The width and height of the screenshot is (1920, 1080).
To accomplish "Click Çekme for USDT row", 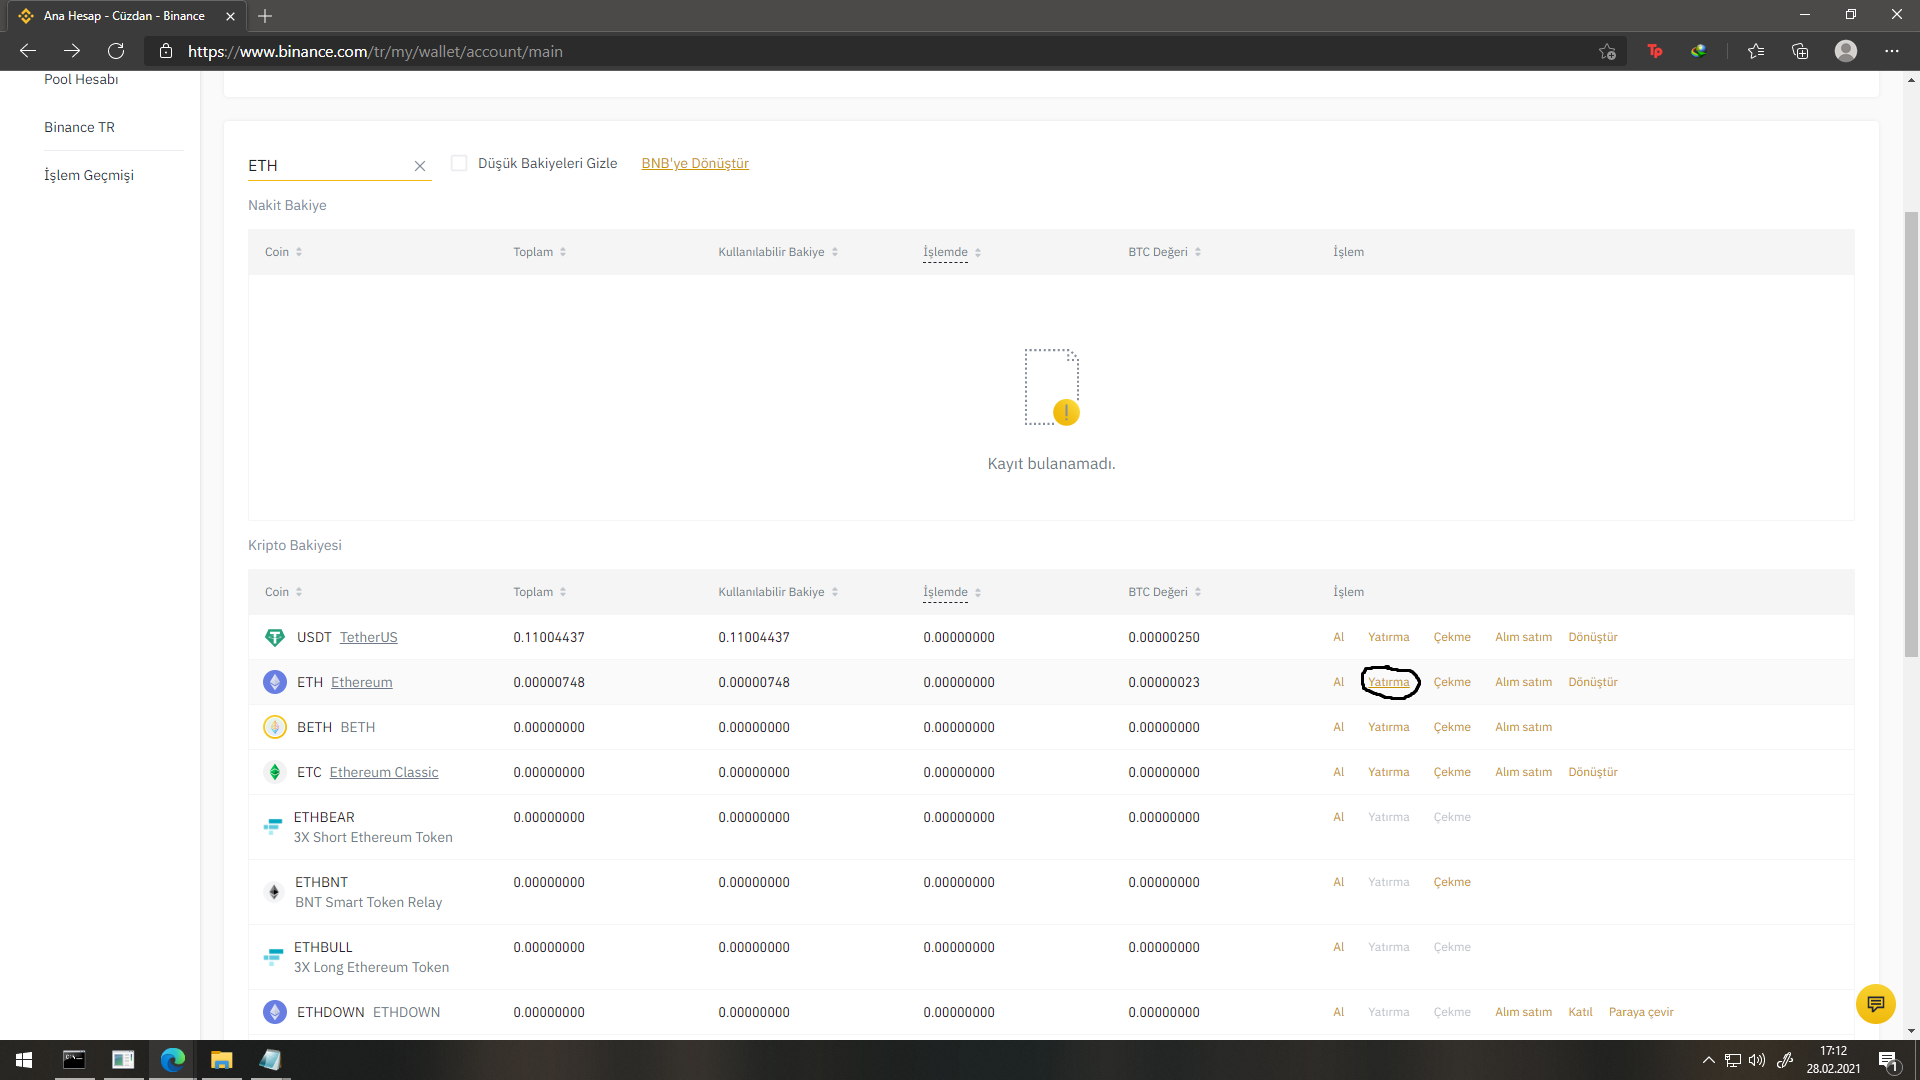I will [1451, 637].
